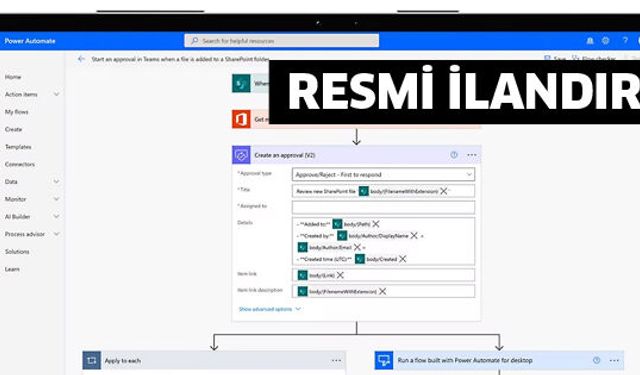
Task: Click into the Item link field
Action: click(383, 275)
